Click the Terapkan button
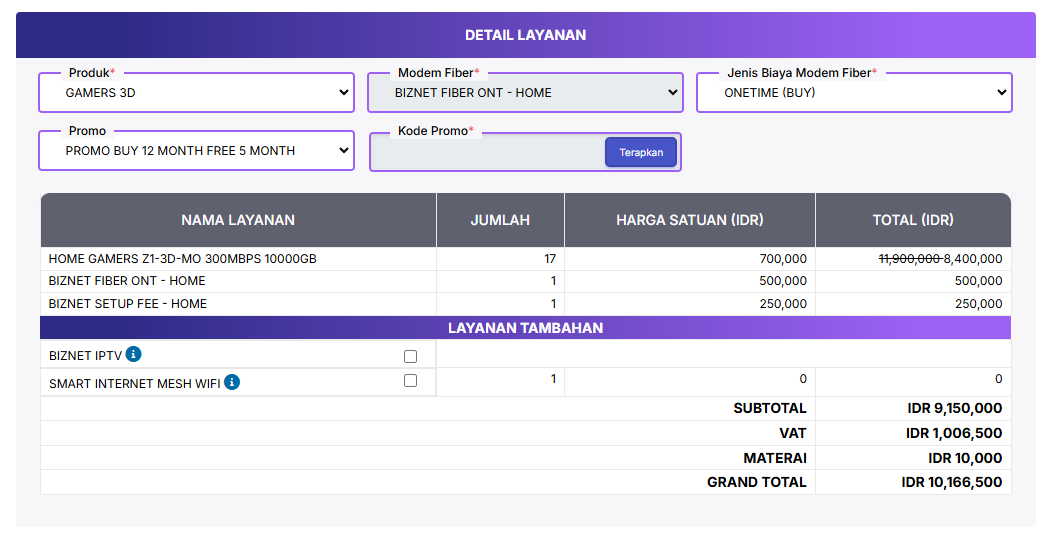The width and height of the screenshot is (1051, 542). click(641, 152)
